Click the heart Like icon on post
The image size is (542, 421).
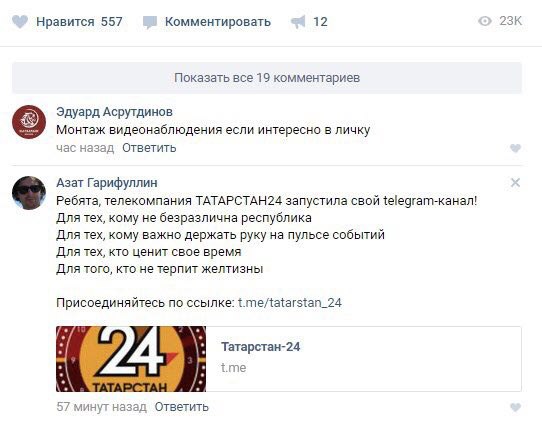[20, 22]
